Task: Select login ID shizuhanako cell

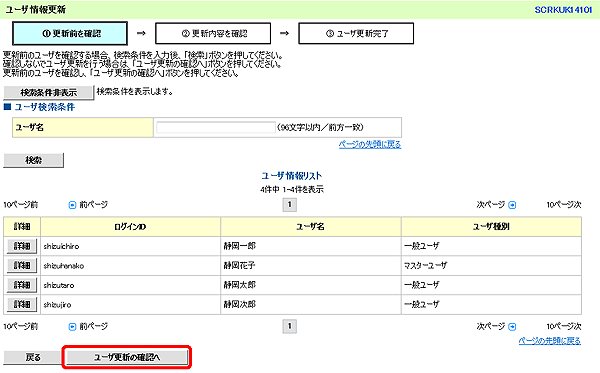Action: 130,266
